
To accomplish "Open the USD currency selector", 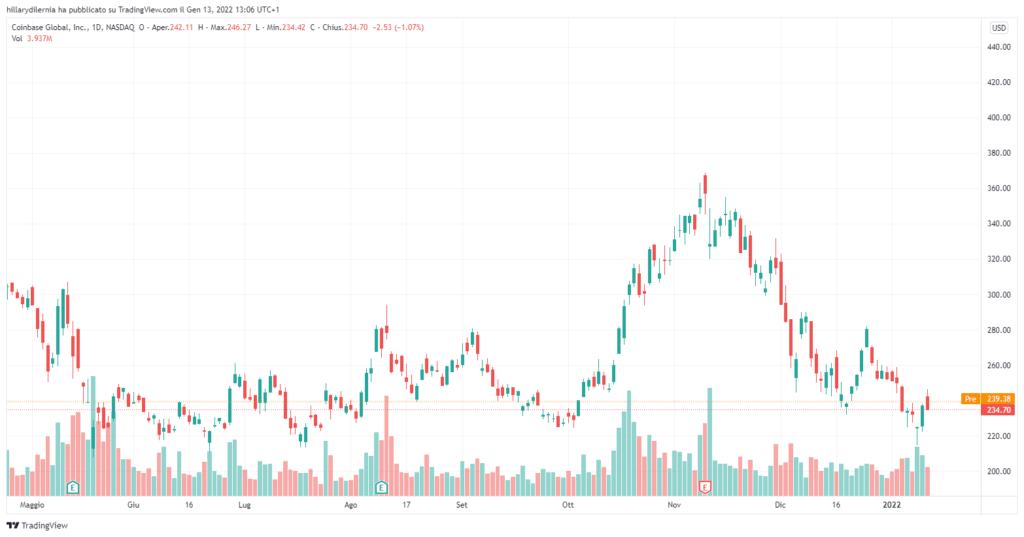I will coord(998,28).
